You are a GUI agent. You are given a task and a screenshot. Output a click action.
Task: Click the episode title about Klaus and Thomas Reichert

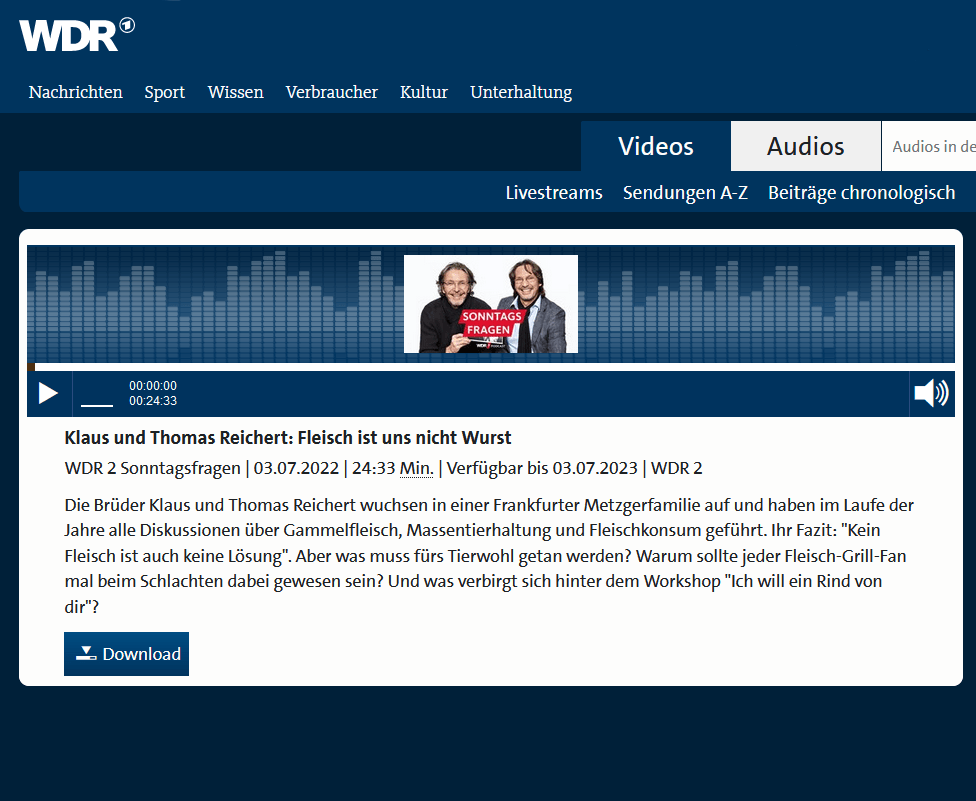click(288, 438)
